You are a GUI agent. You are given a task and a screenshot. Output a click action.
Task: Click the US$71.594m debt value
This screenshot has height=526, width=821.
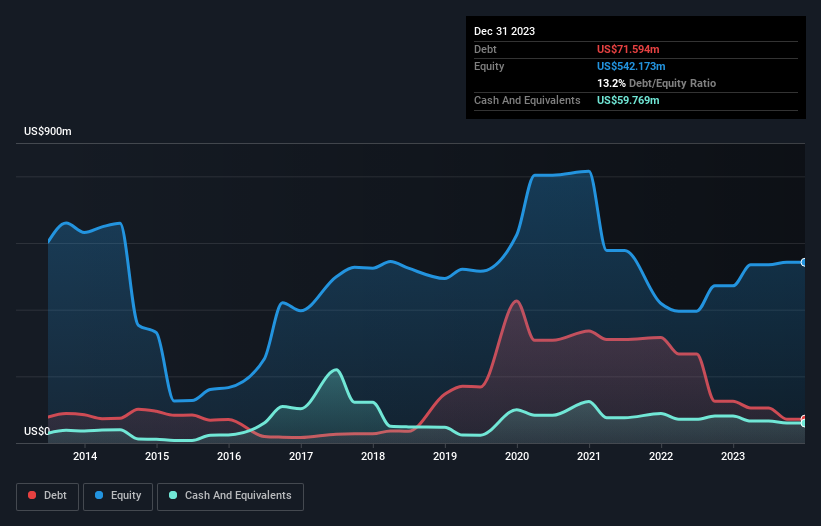point(628,49)
